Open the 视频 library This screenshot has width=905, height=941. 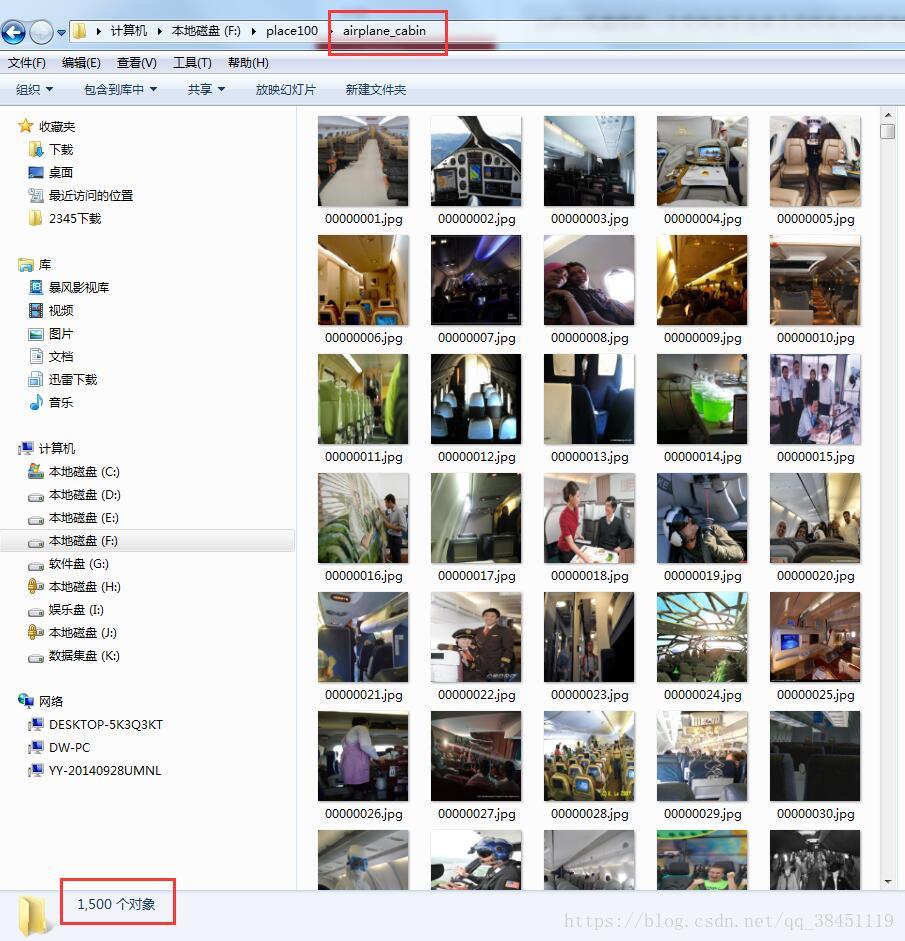click(x=60, y=310)
